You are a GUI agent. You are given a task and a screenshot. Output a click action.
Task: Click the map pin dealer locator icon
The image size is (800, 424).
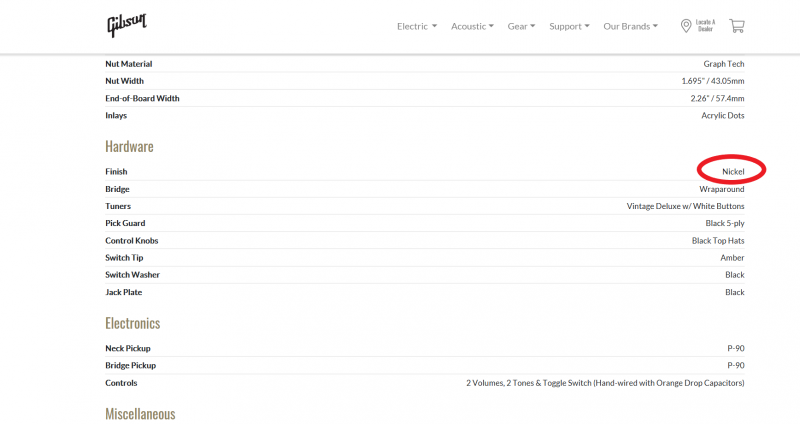tap(686, 26)
